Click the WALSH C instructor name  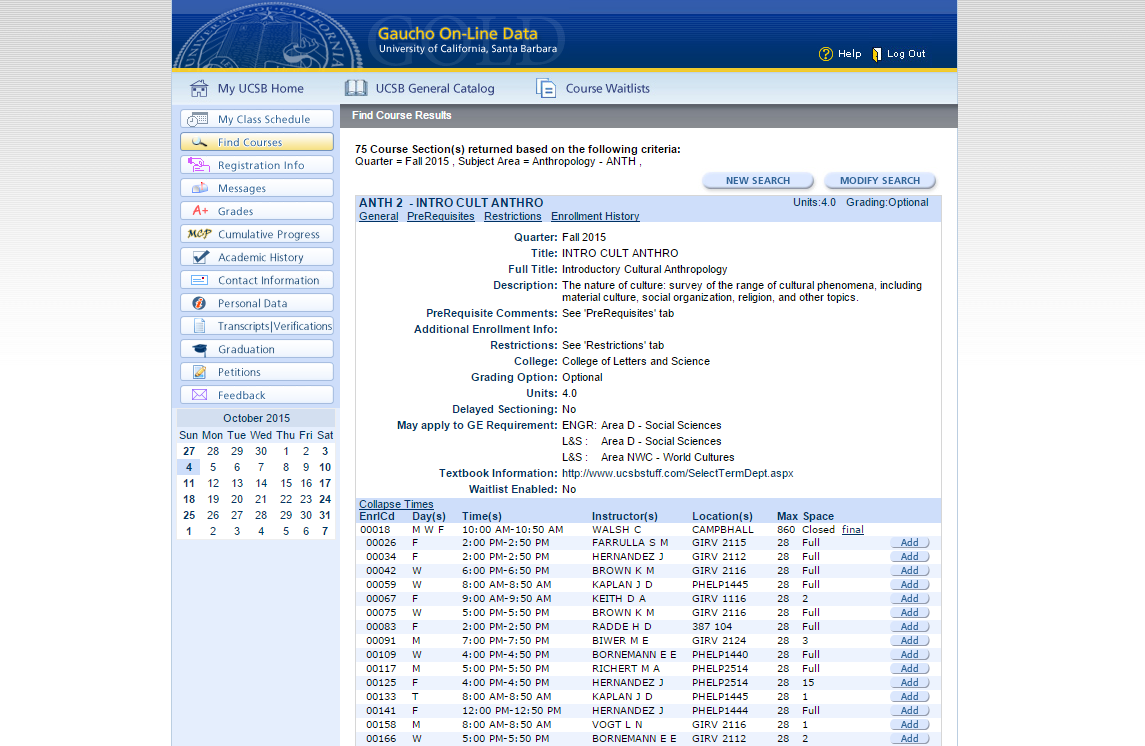(616, 530)
